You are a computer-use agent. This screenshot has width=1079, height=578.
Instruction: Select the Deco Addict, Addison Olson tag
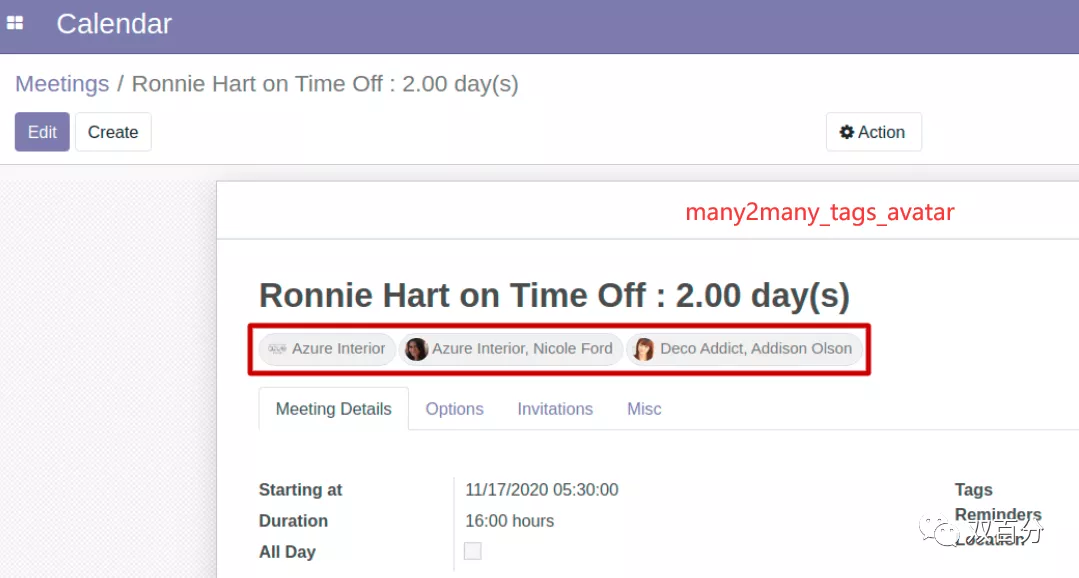pyautogui.click(x=744, y=349)
